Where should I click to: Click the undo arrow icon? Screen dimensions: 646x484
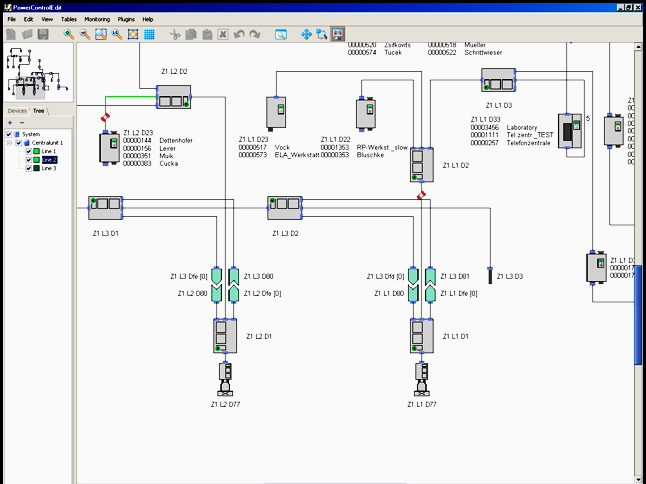pyautogui.click(x=239, y=34)
